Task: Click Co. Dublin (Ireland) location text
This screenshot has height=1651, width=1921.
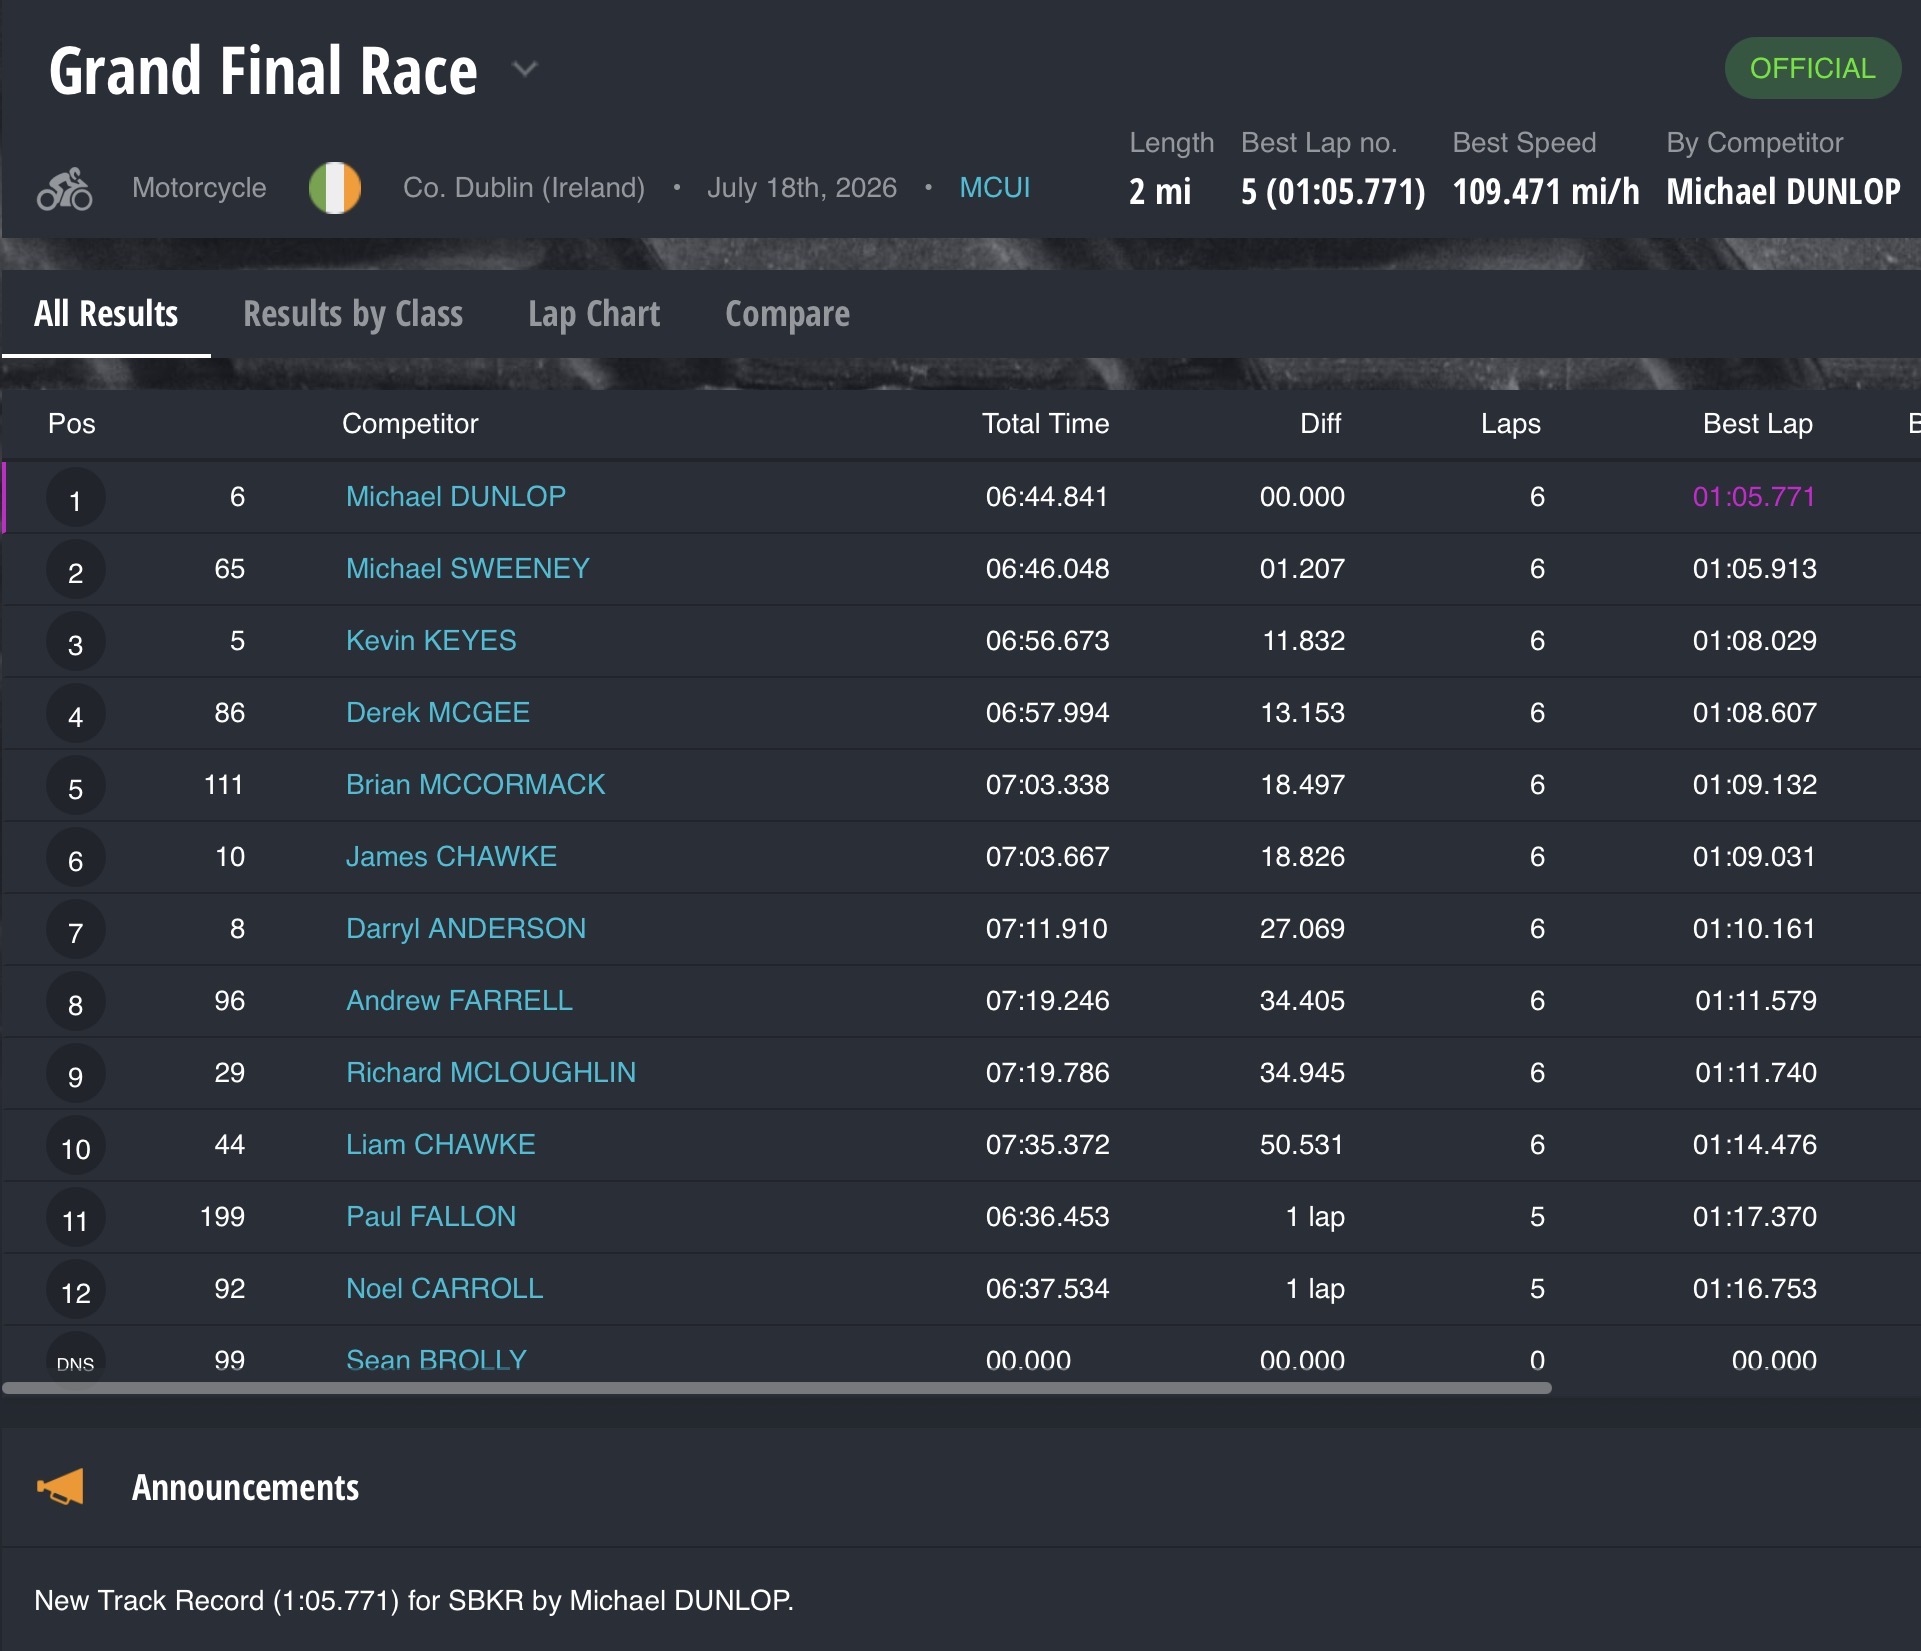Action: pyautogui.click(x=524, y=188)
